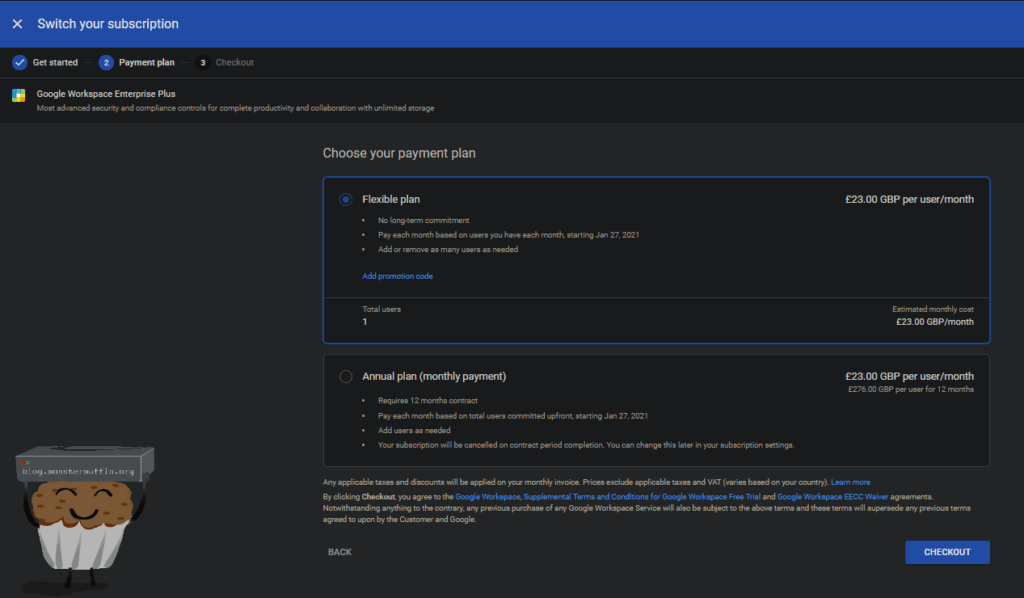Screen dimensions: 1024x598
Task: Select the Annual plan radio button
Action: click(346, 377)
